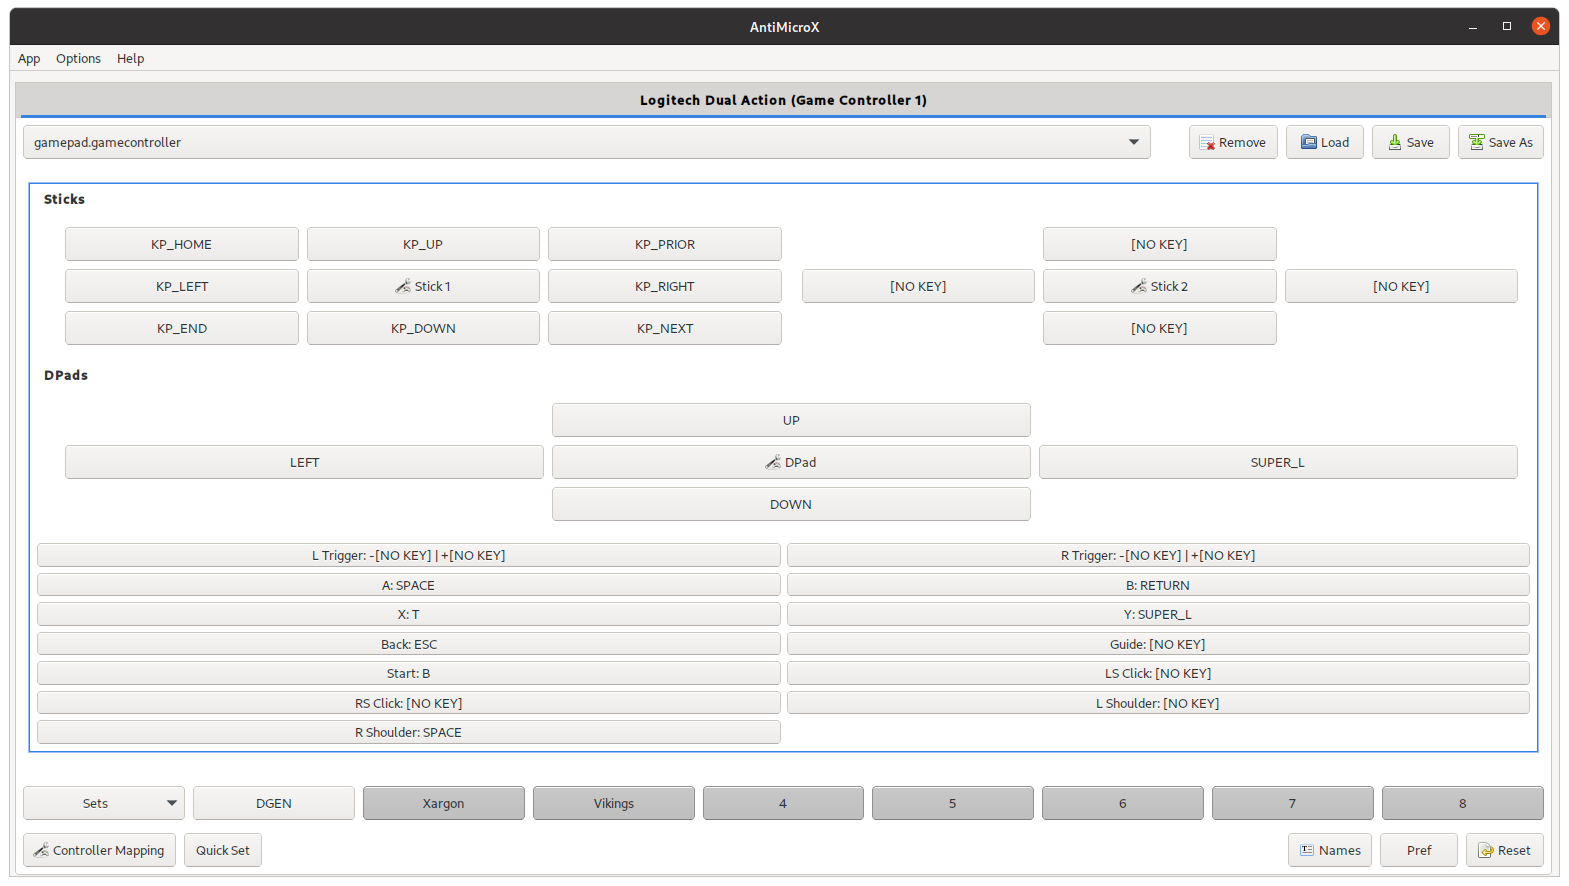This screenshot has height=886, width=1569.
Task: Toggle button Names display
Action: [x=1330, y=850]
